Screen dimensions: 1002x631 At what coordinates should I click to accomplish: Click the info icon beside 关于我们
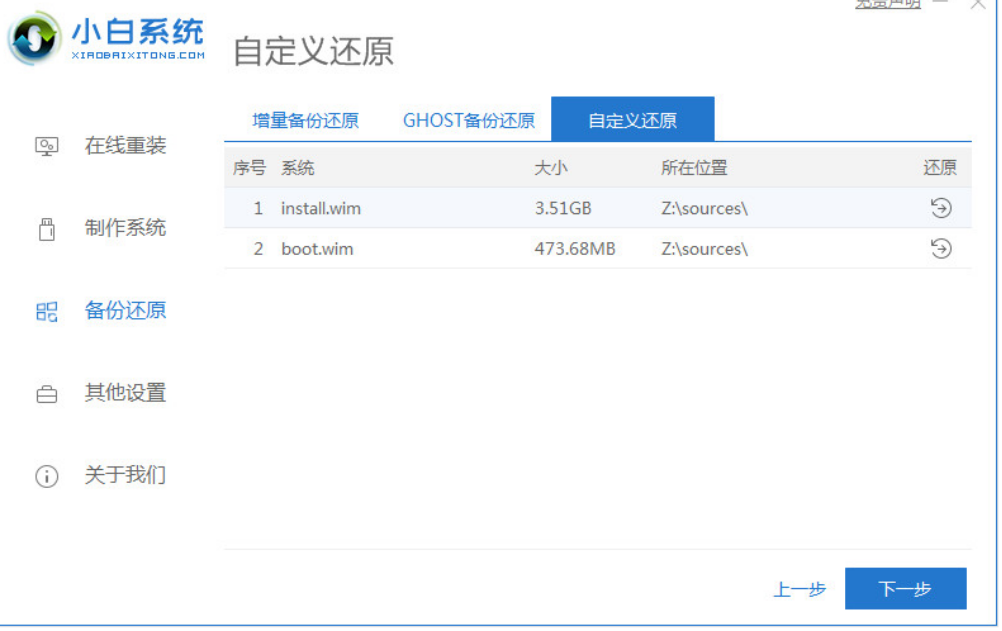pos(47,476)
